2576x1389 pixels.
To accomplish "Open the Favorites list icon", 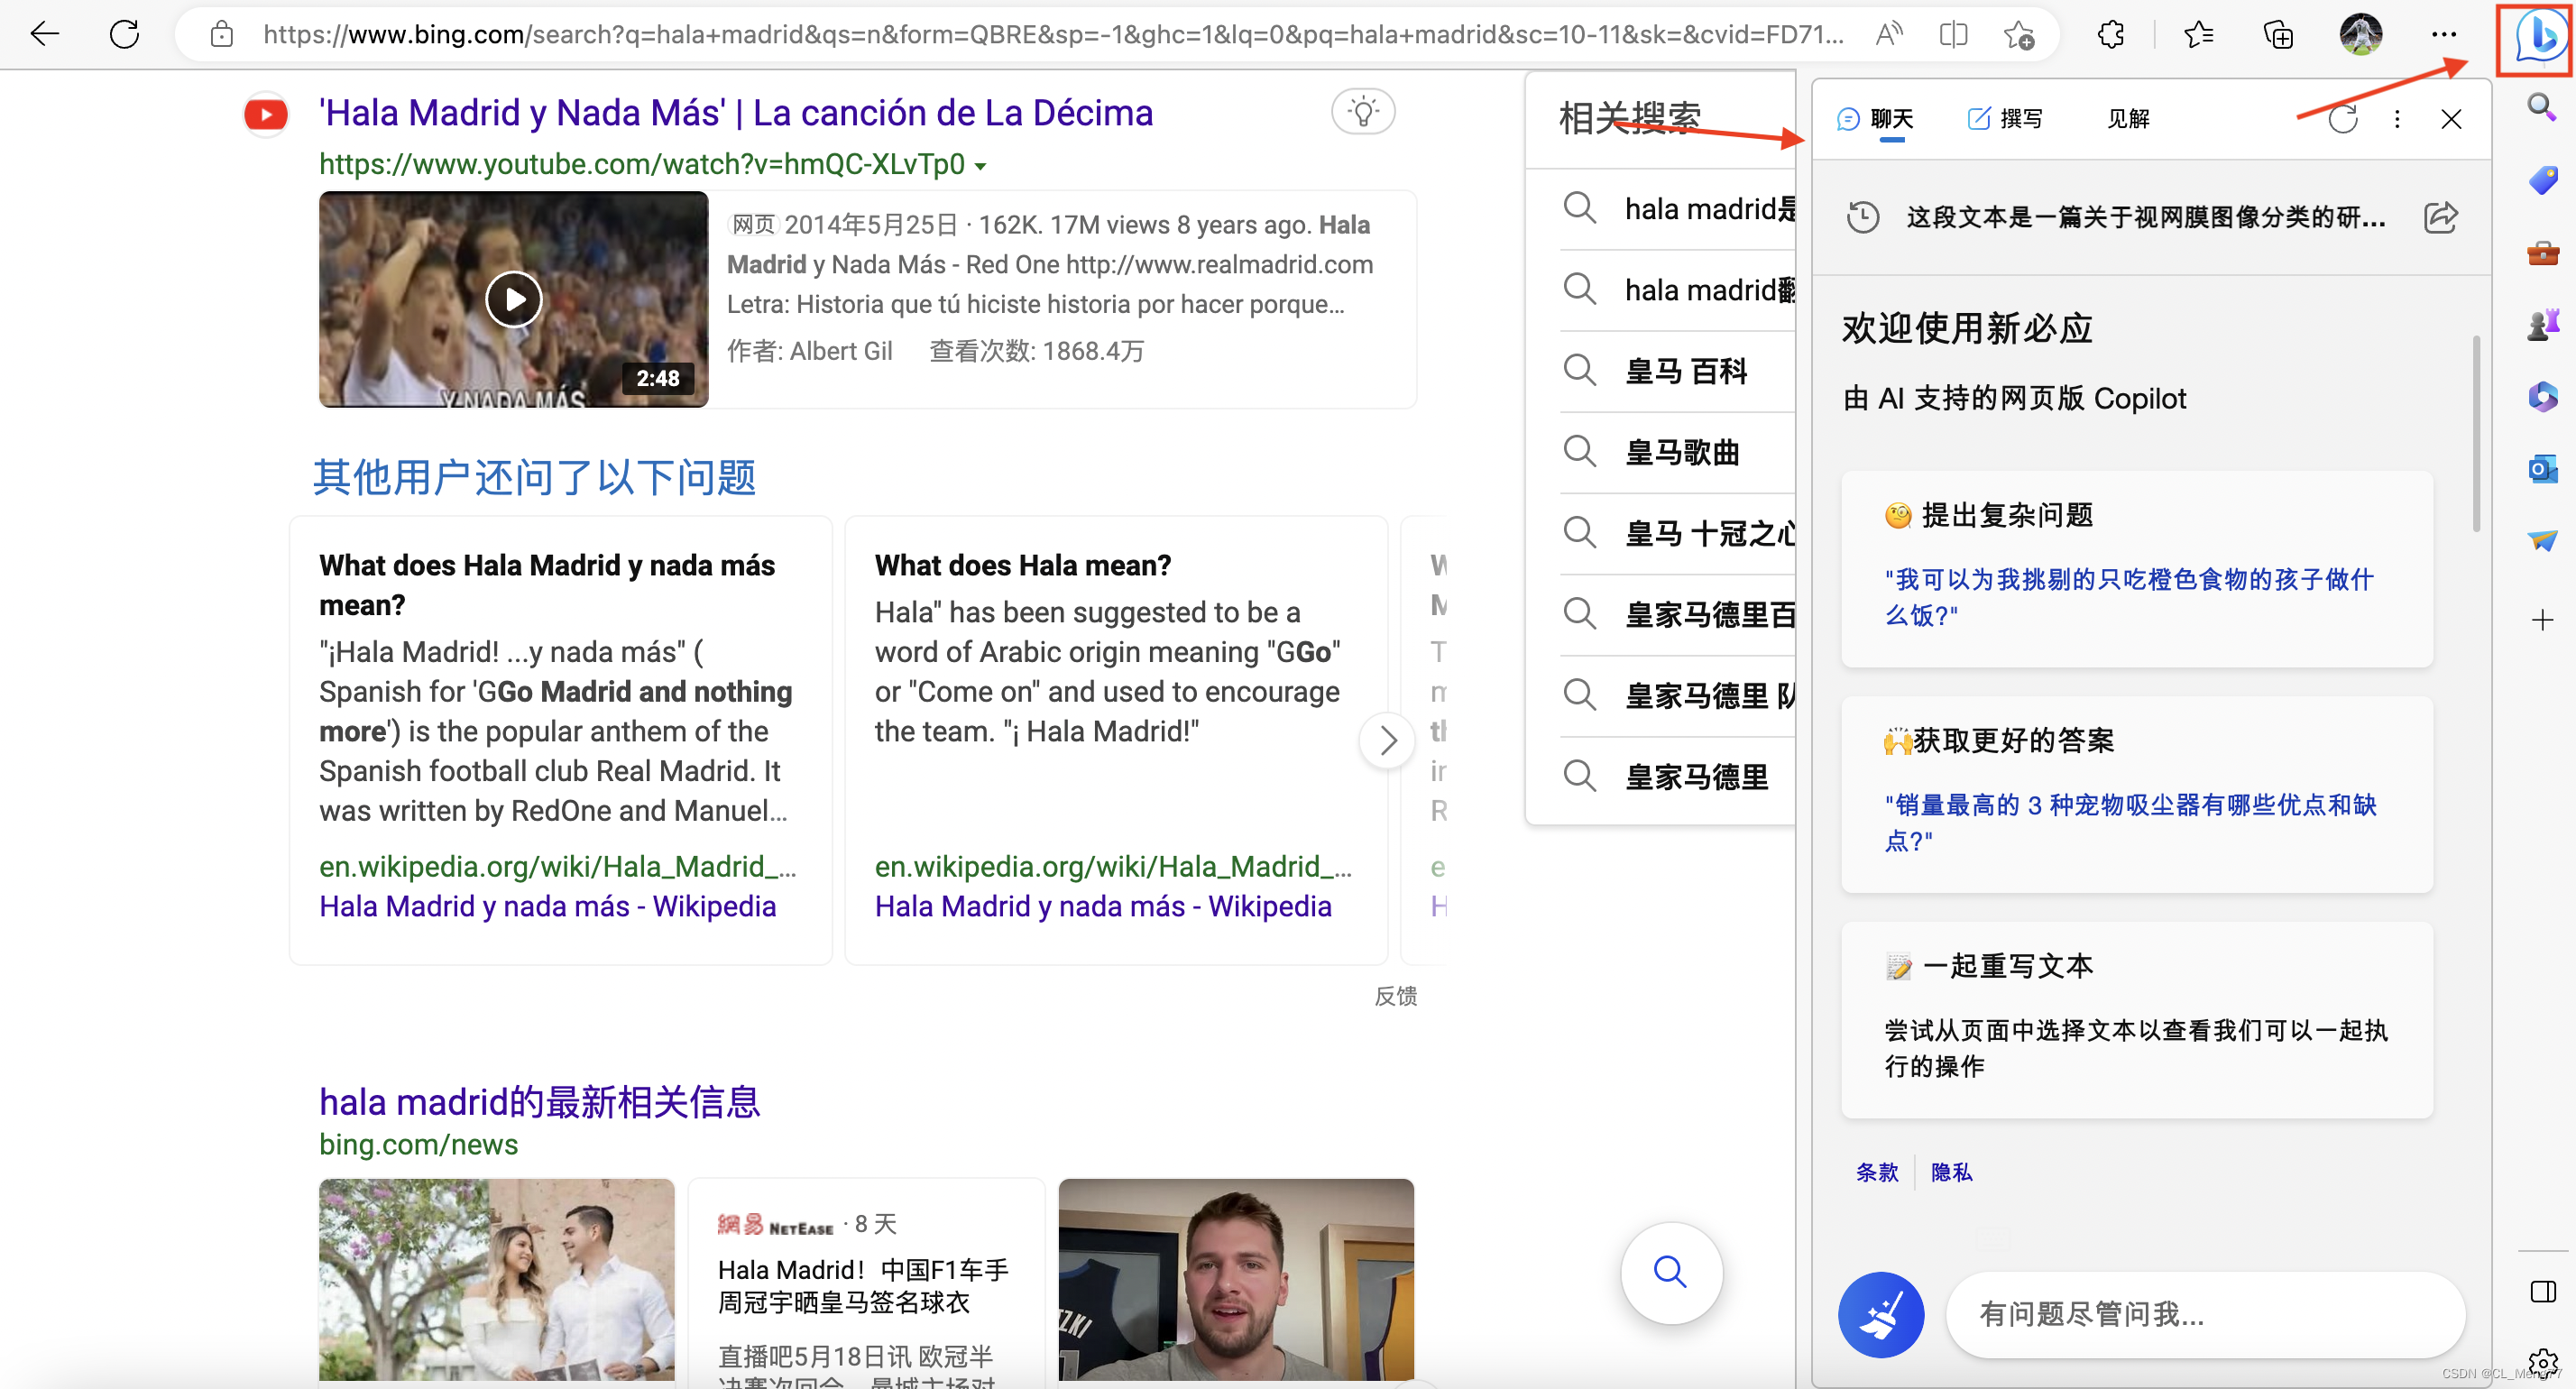I will point(2198,35).
